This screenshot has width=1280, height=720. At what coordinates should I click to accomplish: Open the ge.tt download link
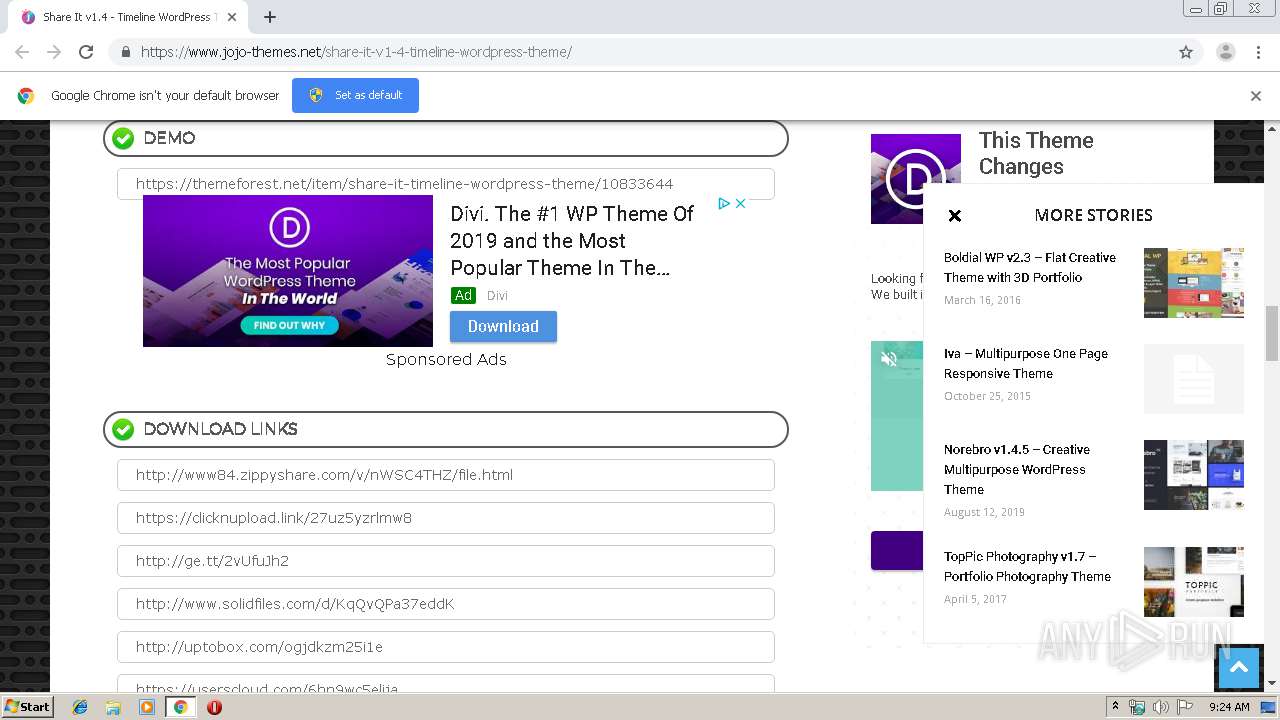(446, 561)
